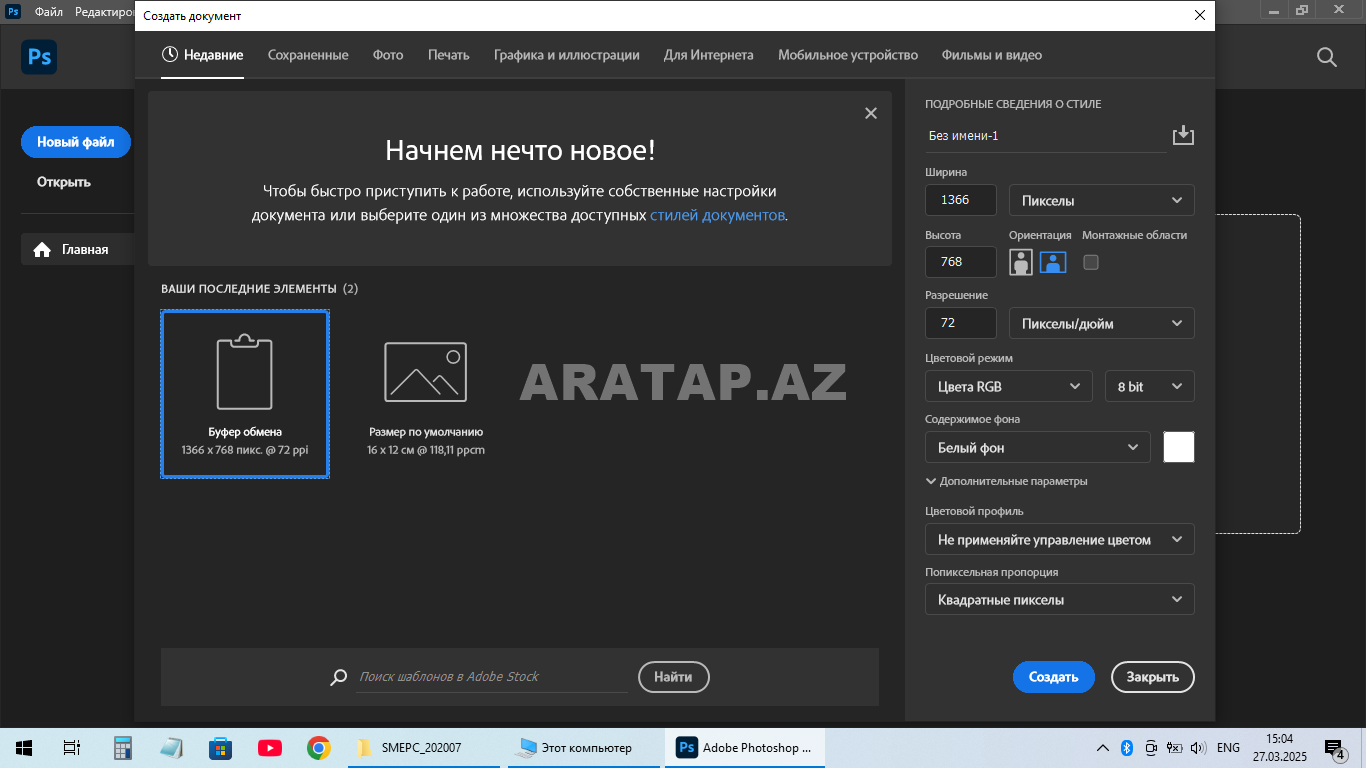Image resolution: width=1366 pixels, height=768 pixels.
Task: Open the Файл menu
Action: coord(48,12)
